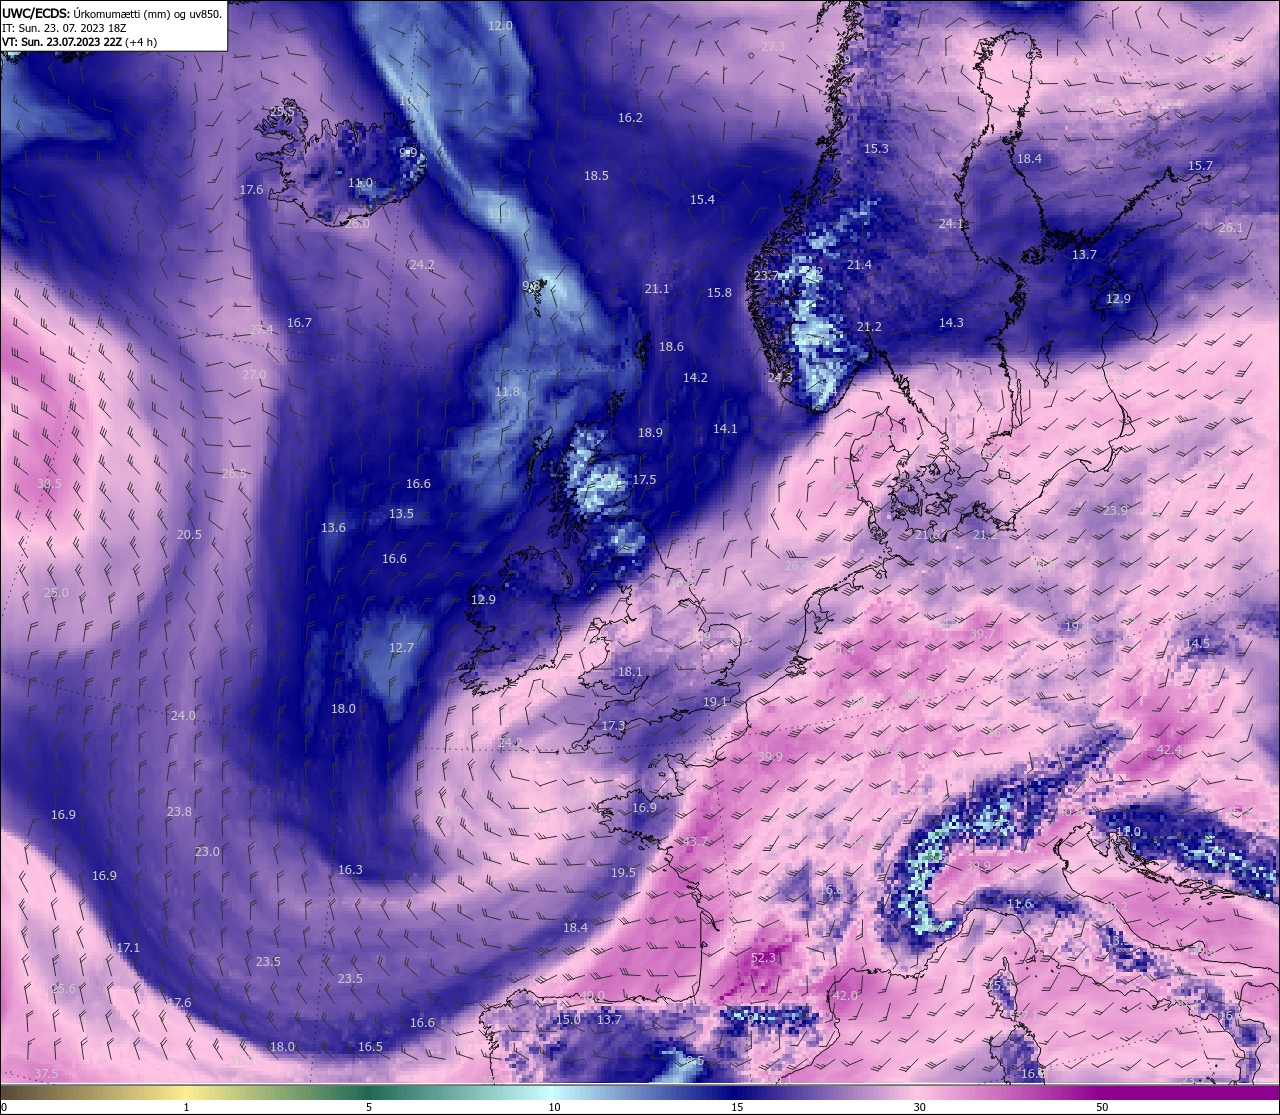Select the 16.2 value in Norwegian Sea
Viewport: 1280px width, 1115px height.
click(x=630, y=117)
